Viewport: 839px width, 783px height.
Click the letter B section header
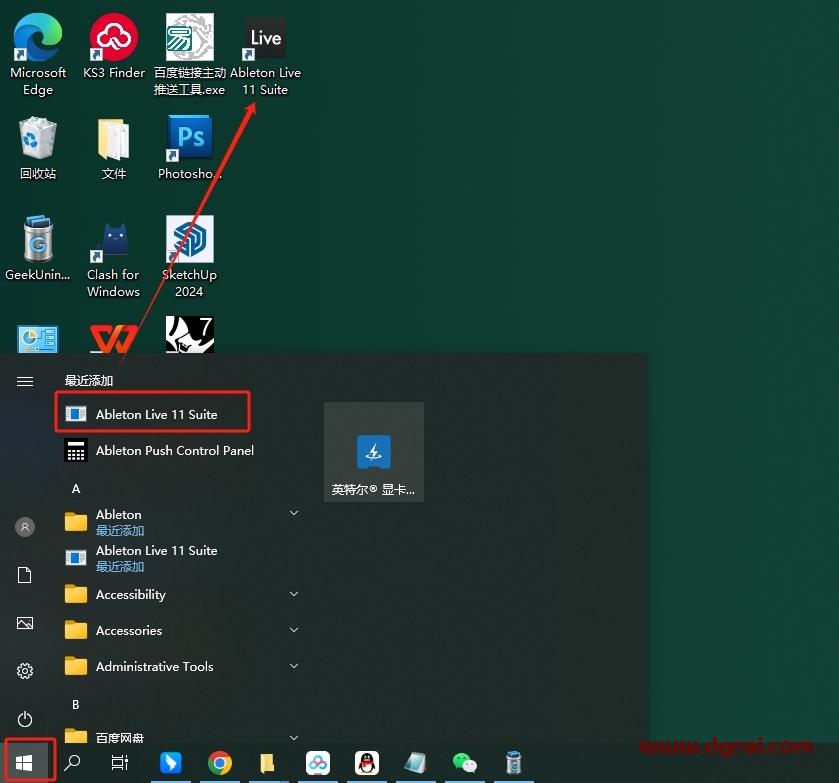pos(75,704)
